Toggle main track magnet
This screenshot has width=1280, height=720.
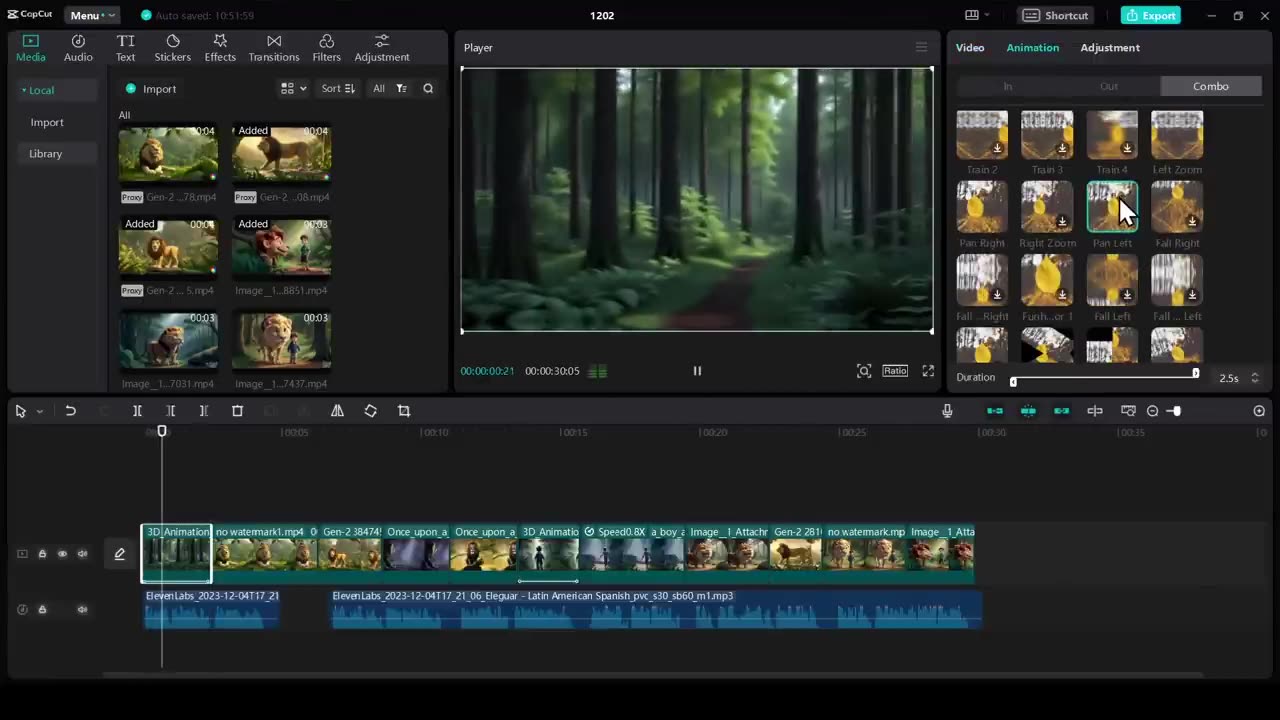[x=995, y=411]
